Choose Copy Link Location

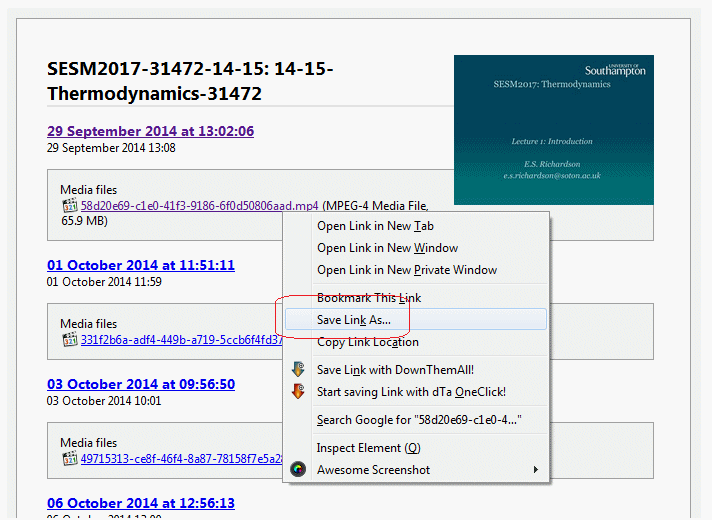pyautogui.click(x=368, y=342)
